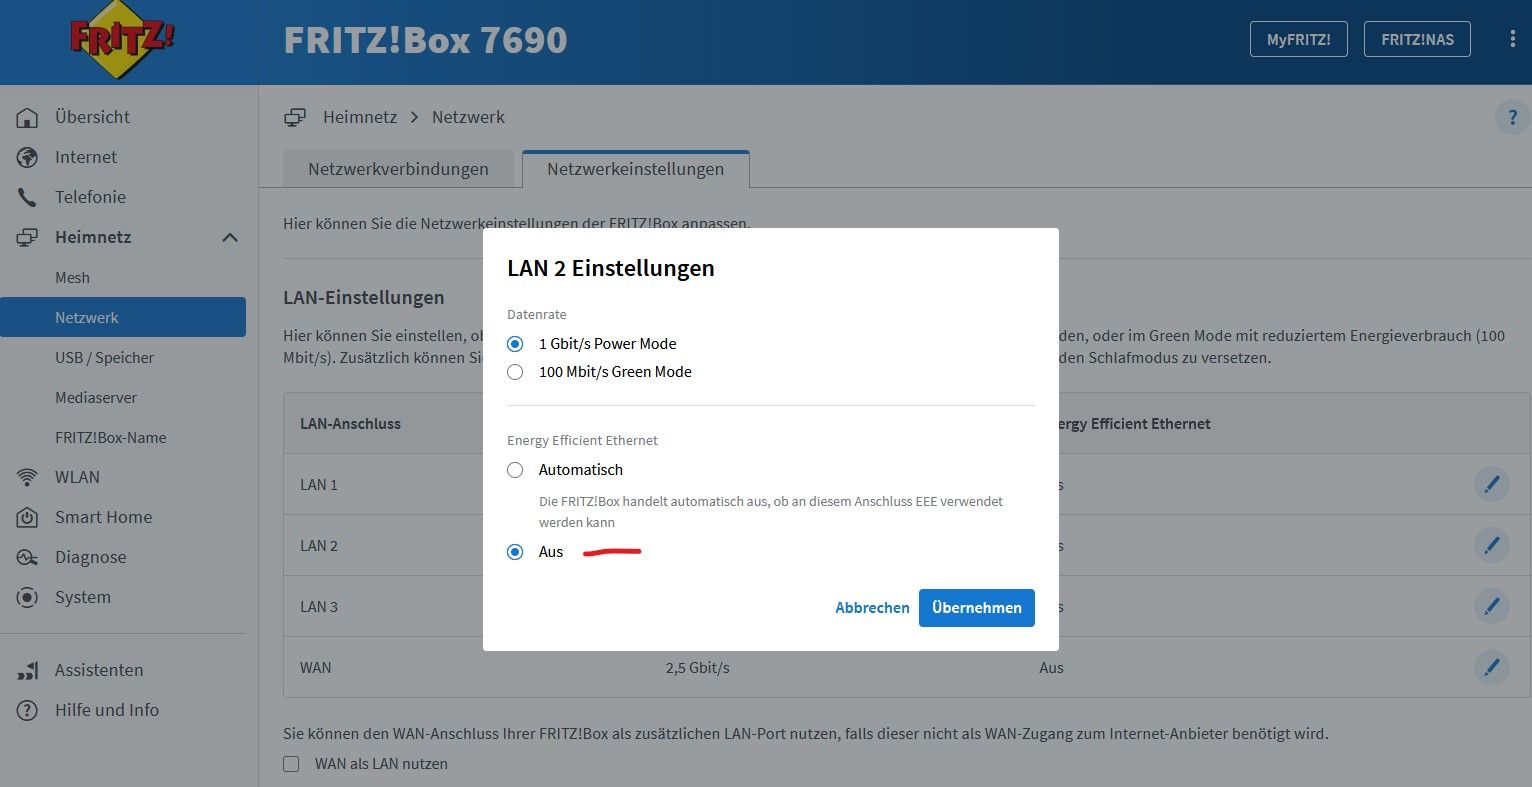The image size is (1532, 787).
Task: Edit WAN settings pencil icon
Action: coord(1491,668)
